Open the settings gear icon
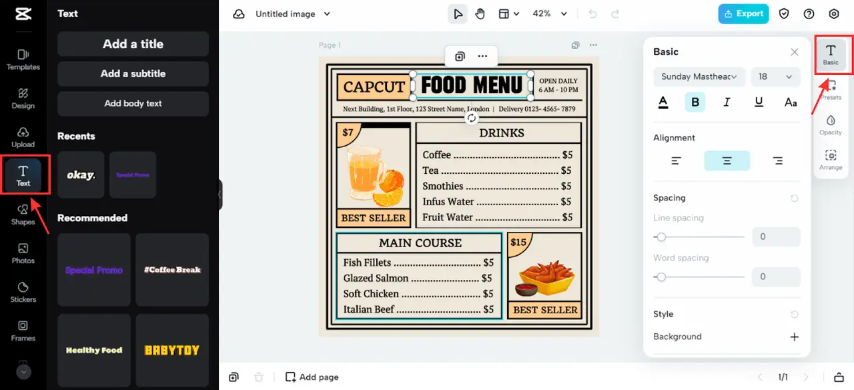 (x=834, y=14)
